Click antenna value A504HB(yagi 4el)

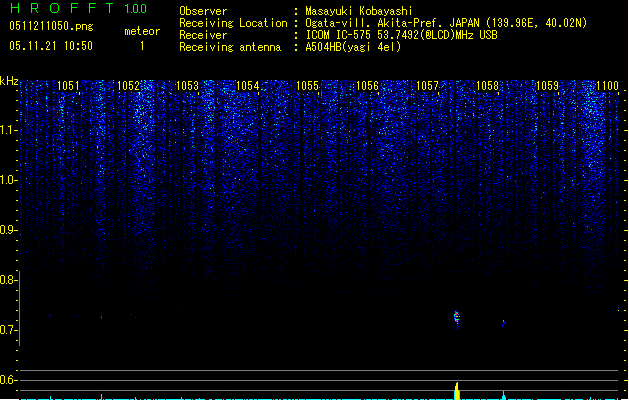pyautogui.click(x=353, y=47)
